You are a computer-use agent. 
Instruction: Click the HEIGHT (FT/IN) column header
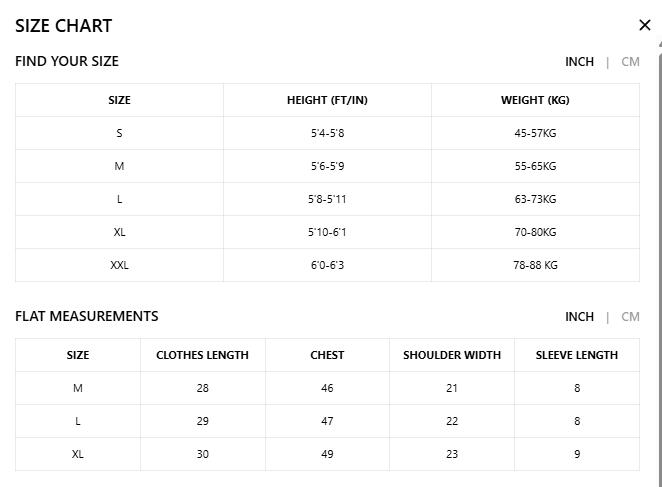pyautogui.click(x=327, y=100)
